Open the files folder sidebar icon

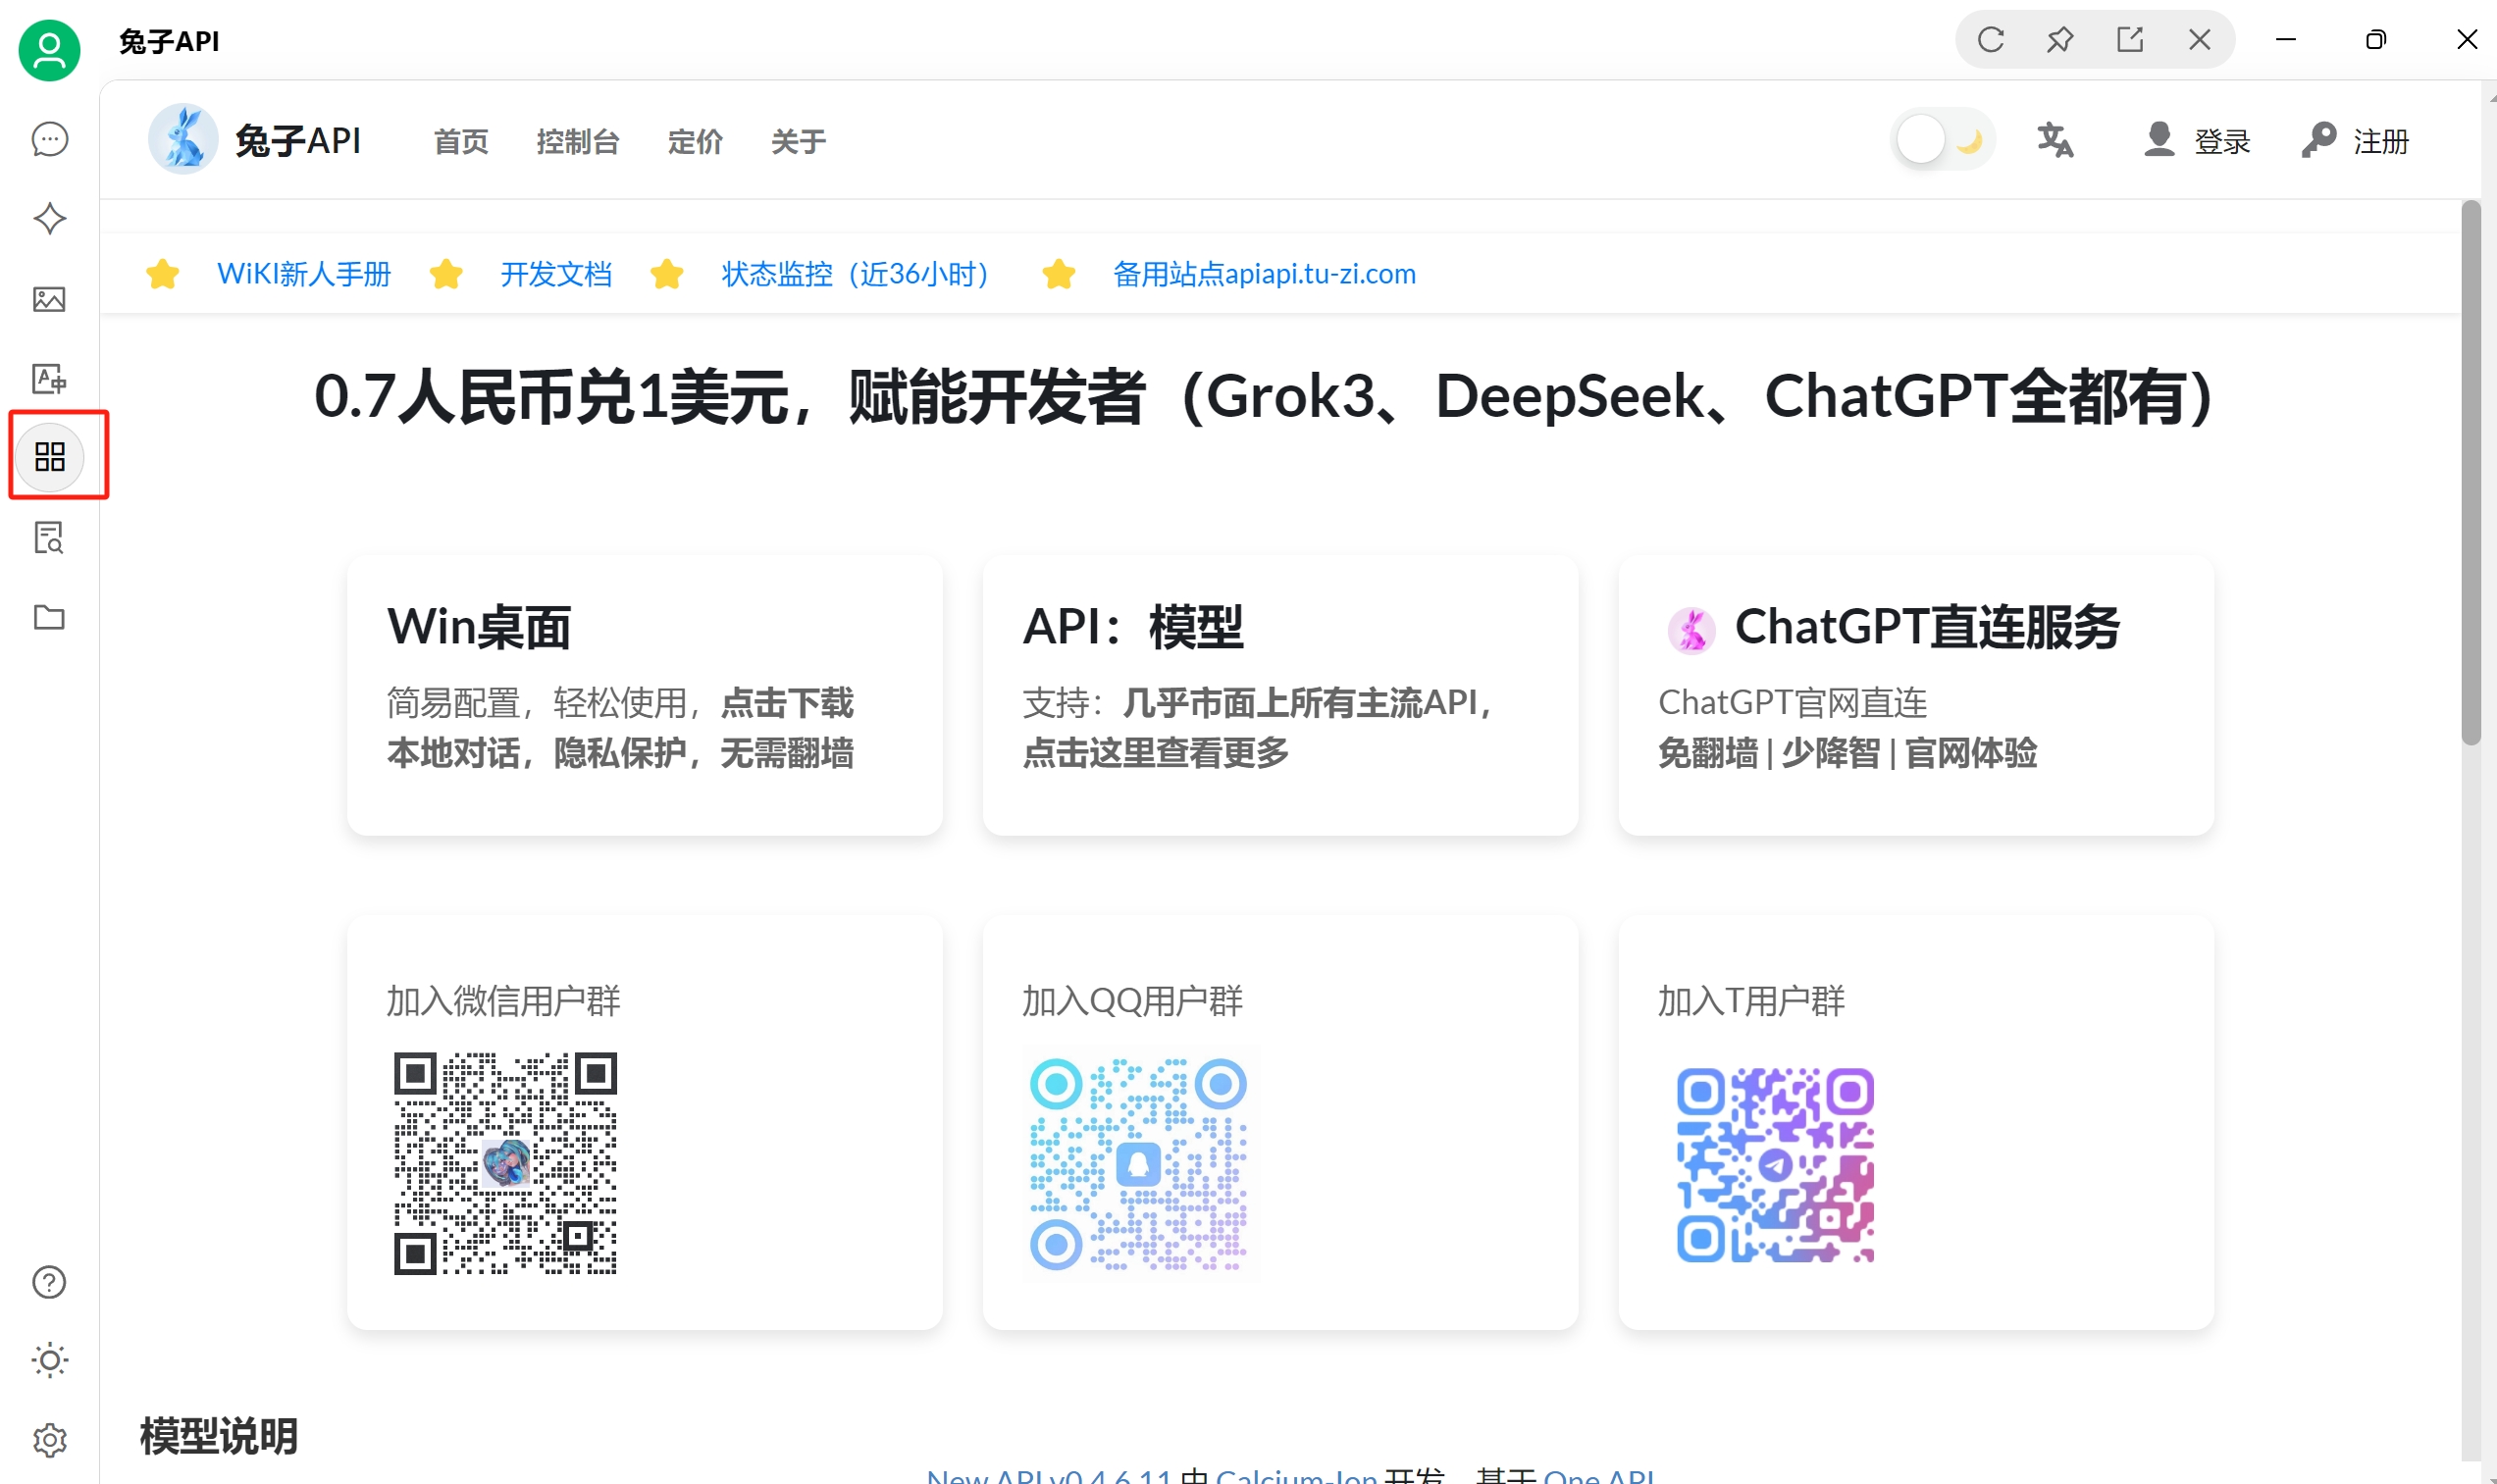coord(49,617)
